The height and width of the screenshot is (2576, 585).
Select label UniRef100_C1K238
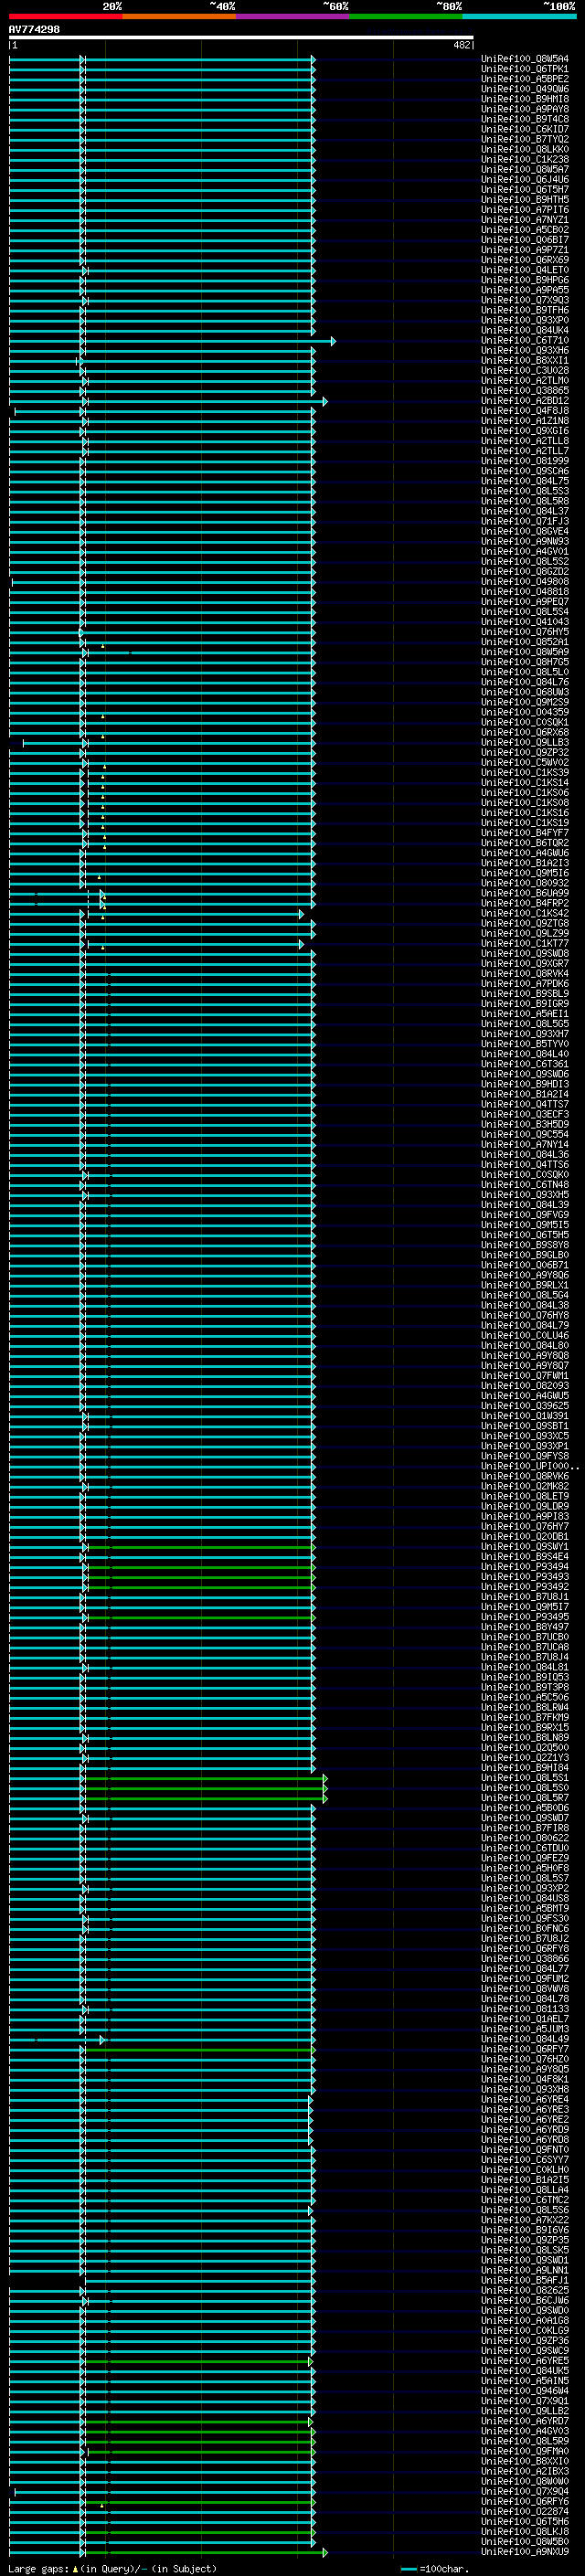pyautogui.click(x=525, y=160)
